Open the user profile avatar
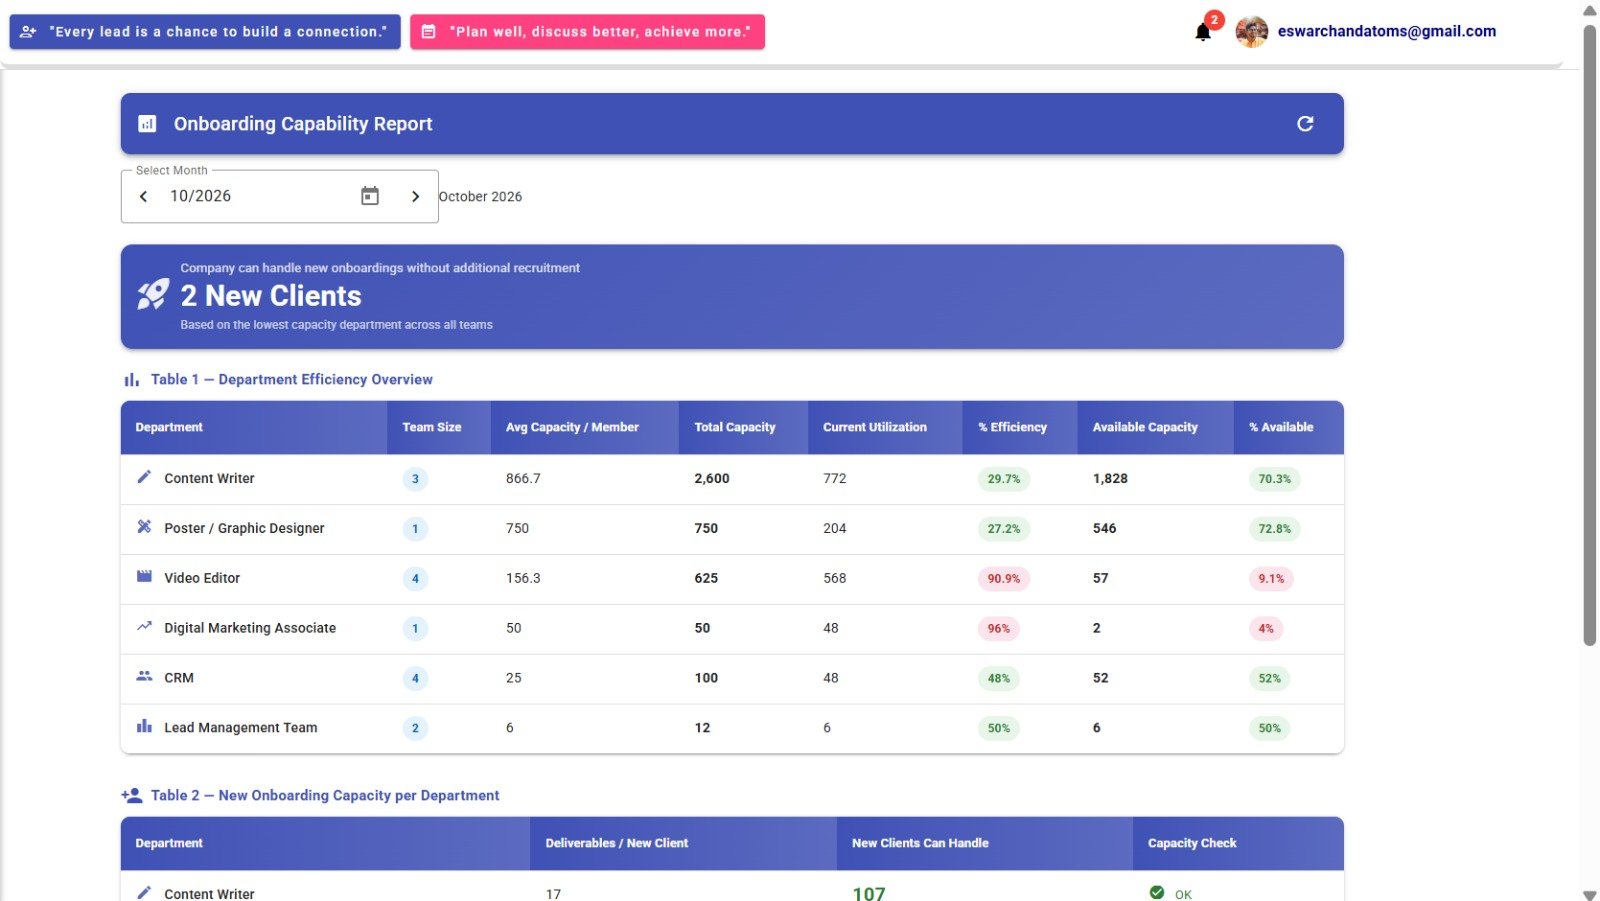This screenshot has height=901, width=1600. coord(1252,32)
